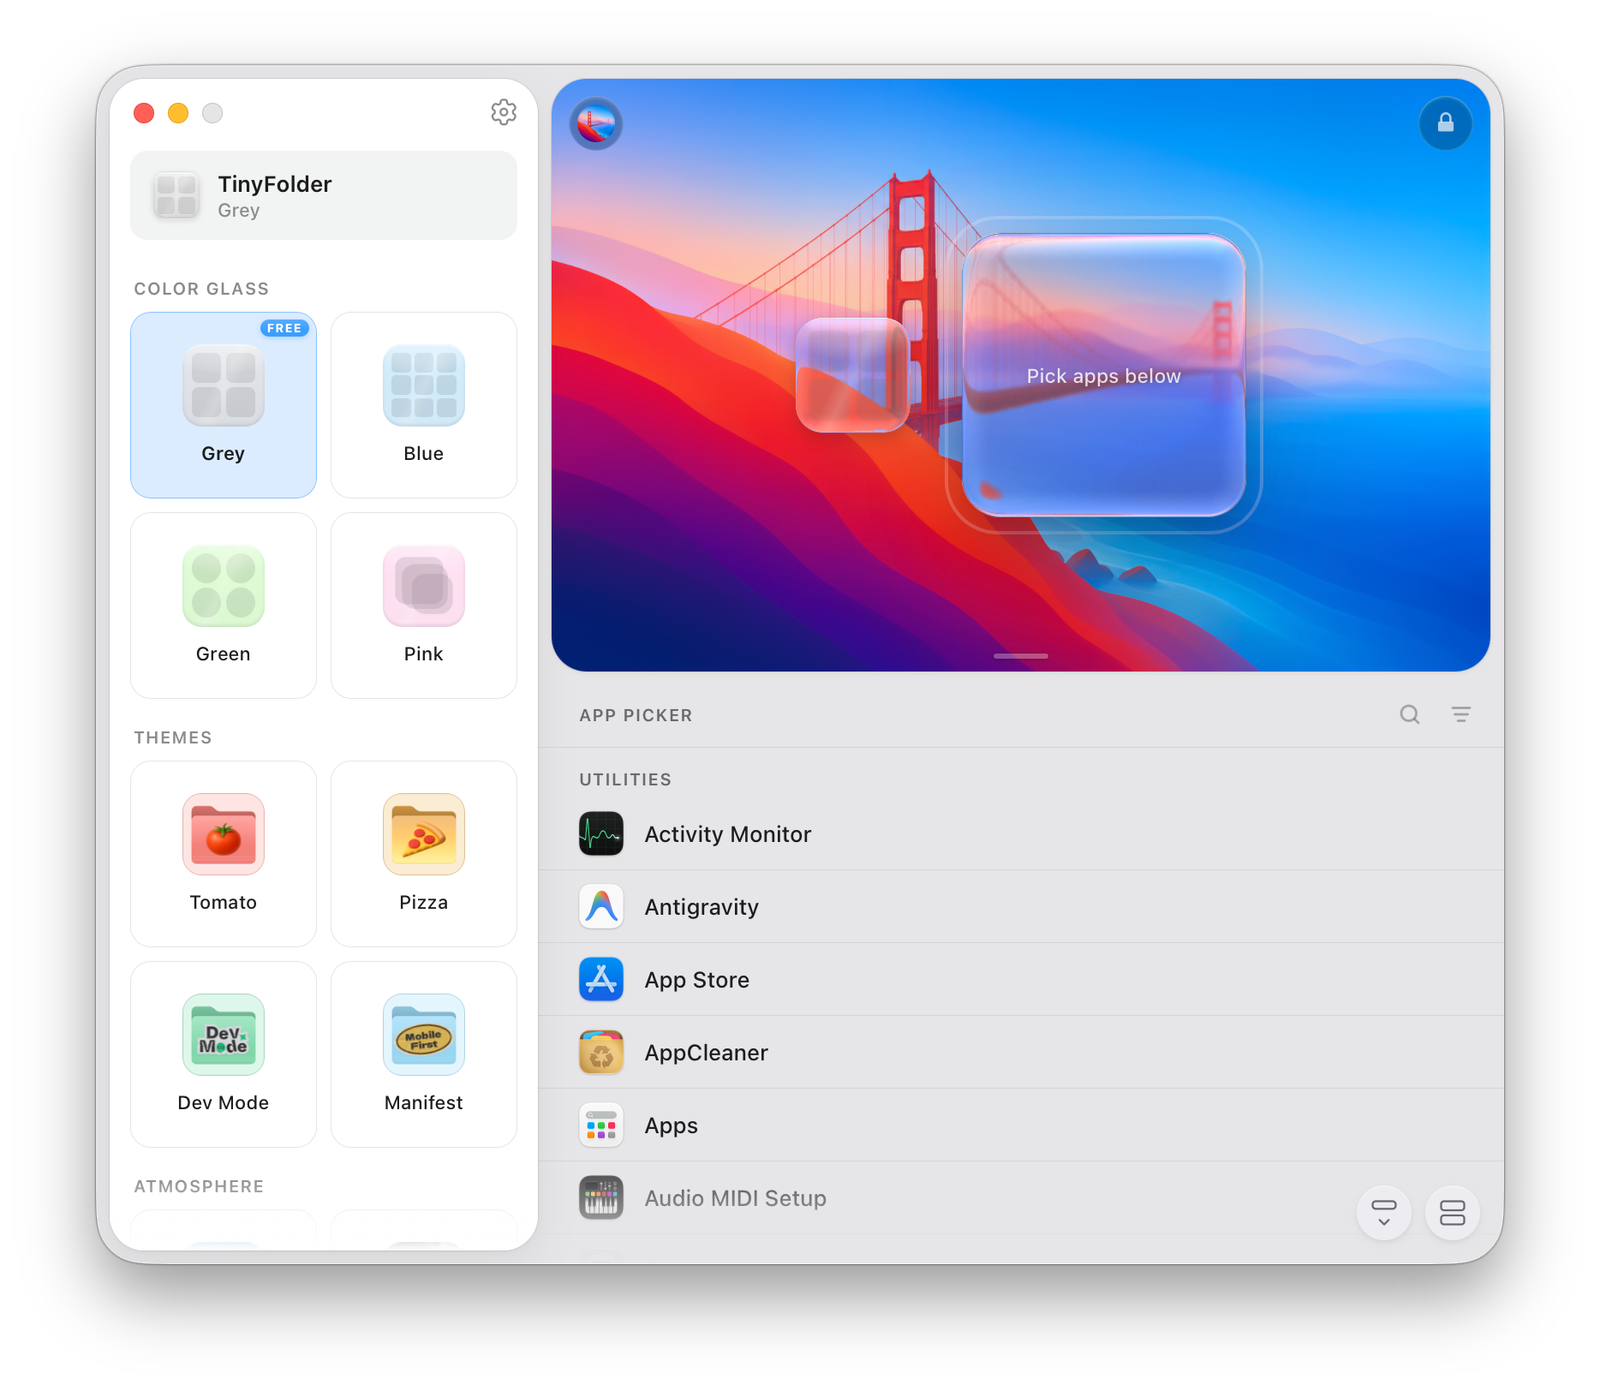Open search in App Picker

1409,714
